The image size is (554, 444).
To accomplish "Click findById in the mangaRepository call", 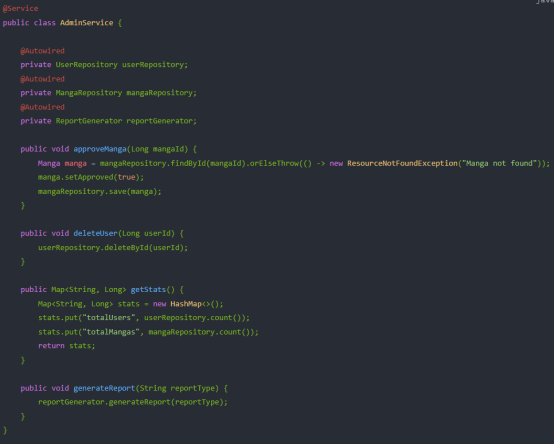I will (188, 163).
